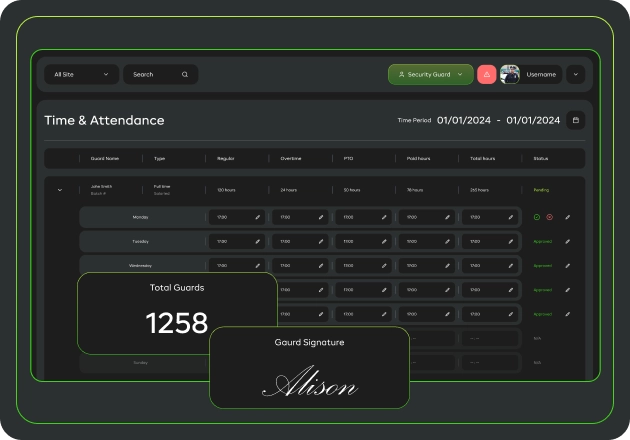Click the red alert notification icon
The image size is (630, 440).
(487, 74)
